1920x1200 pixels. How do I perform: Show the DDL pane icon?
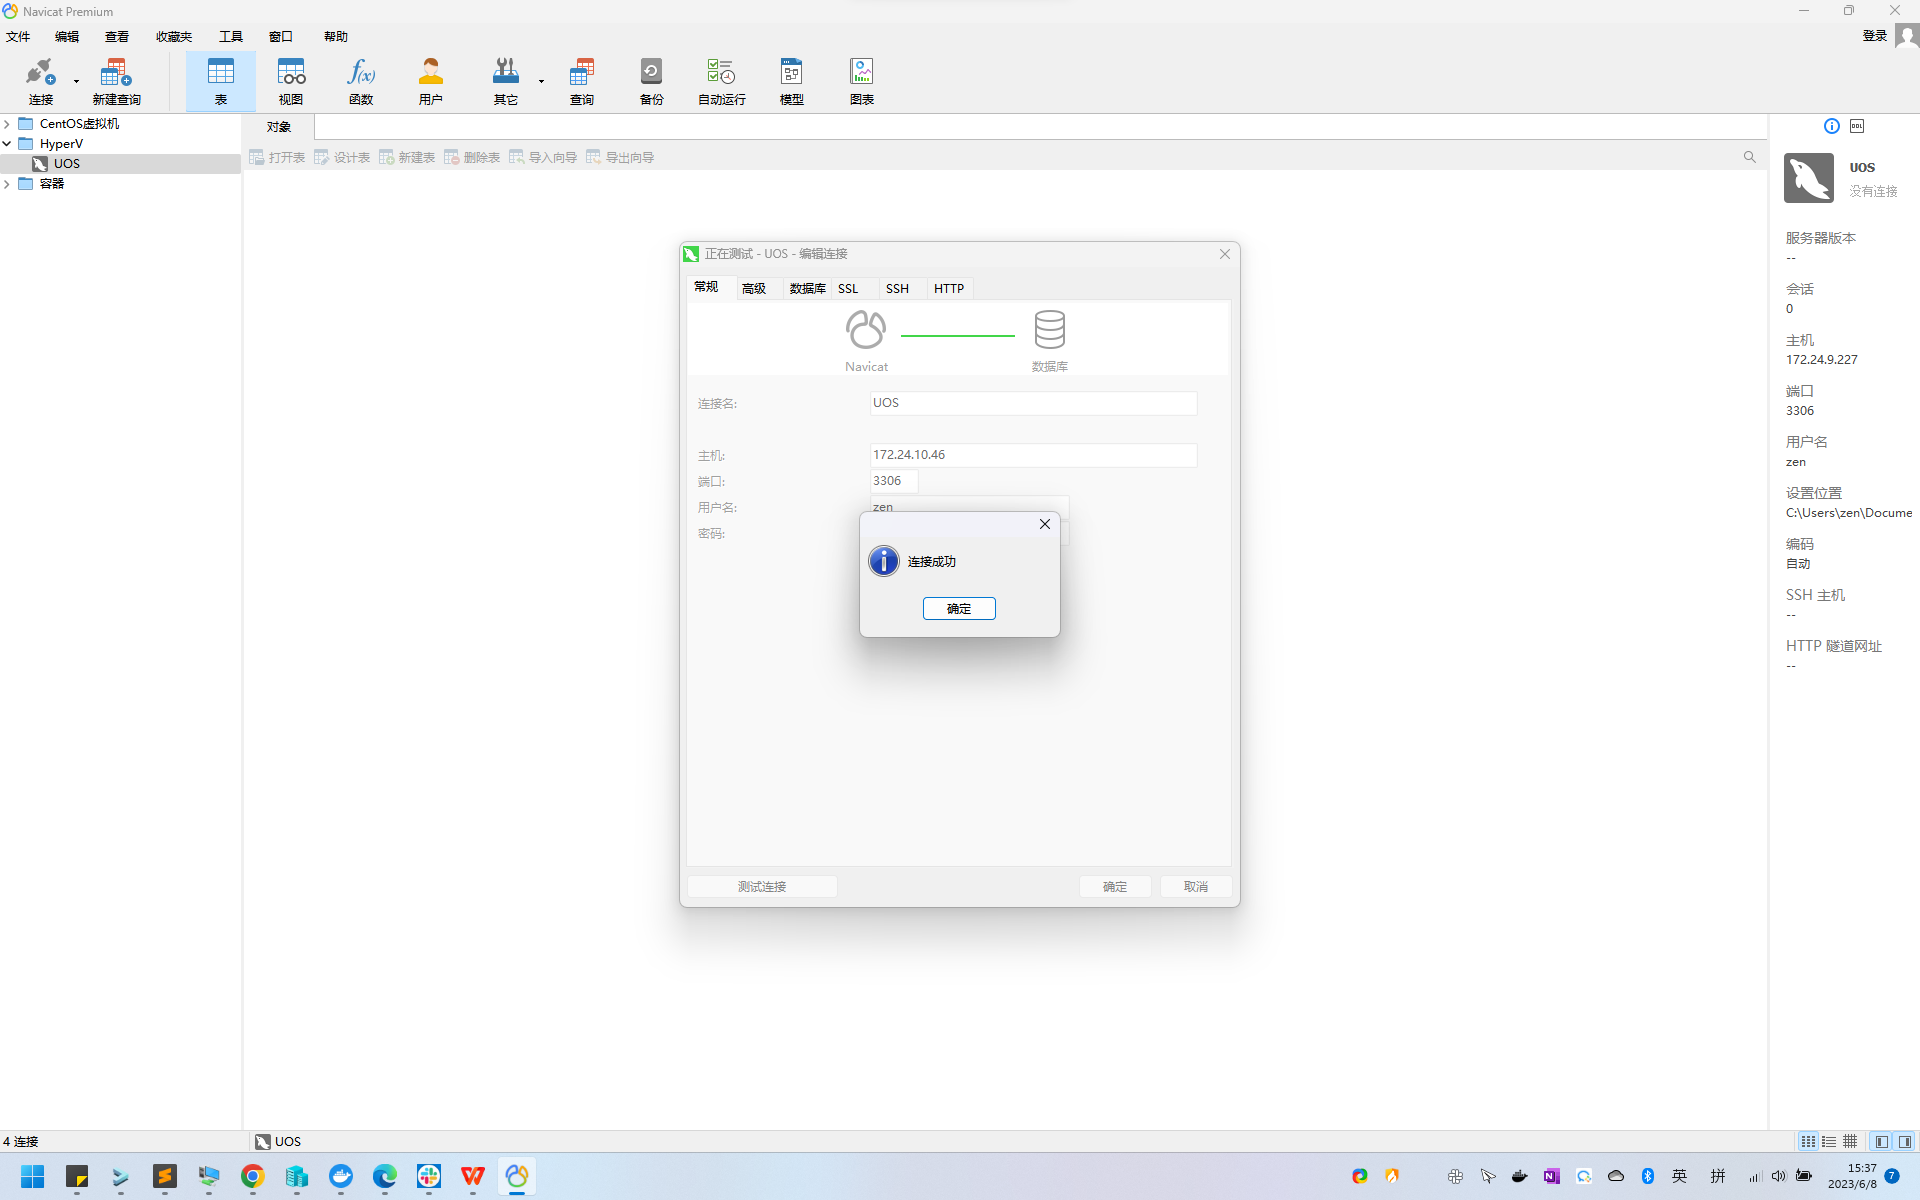point(1857,126)
